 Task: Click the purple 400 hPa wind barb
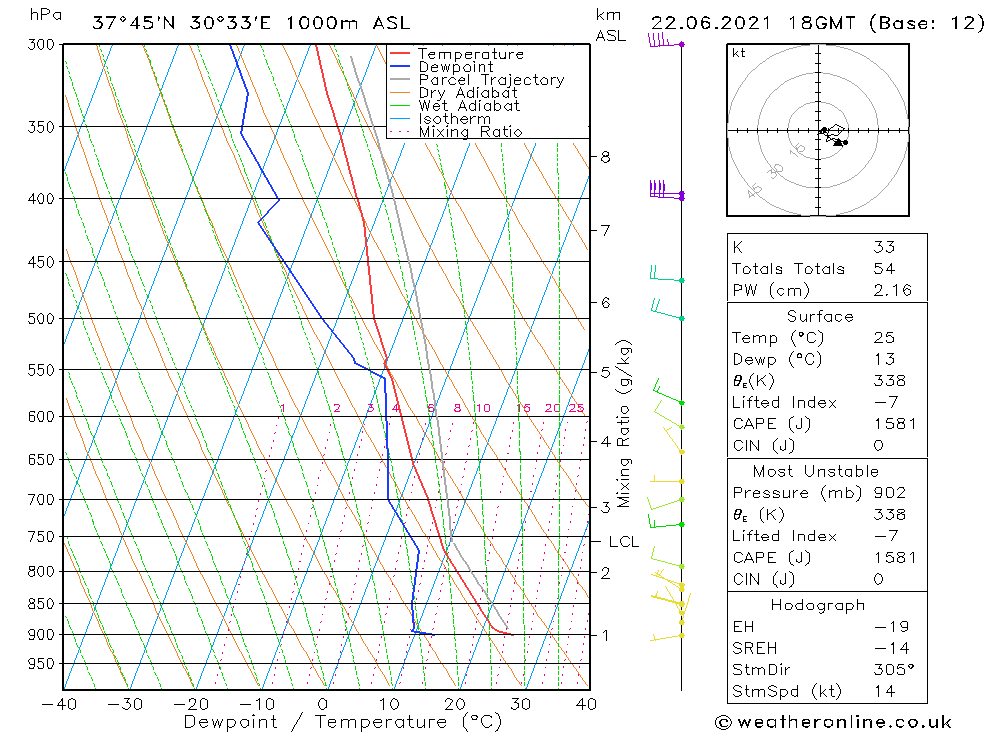666,190
